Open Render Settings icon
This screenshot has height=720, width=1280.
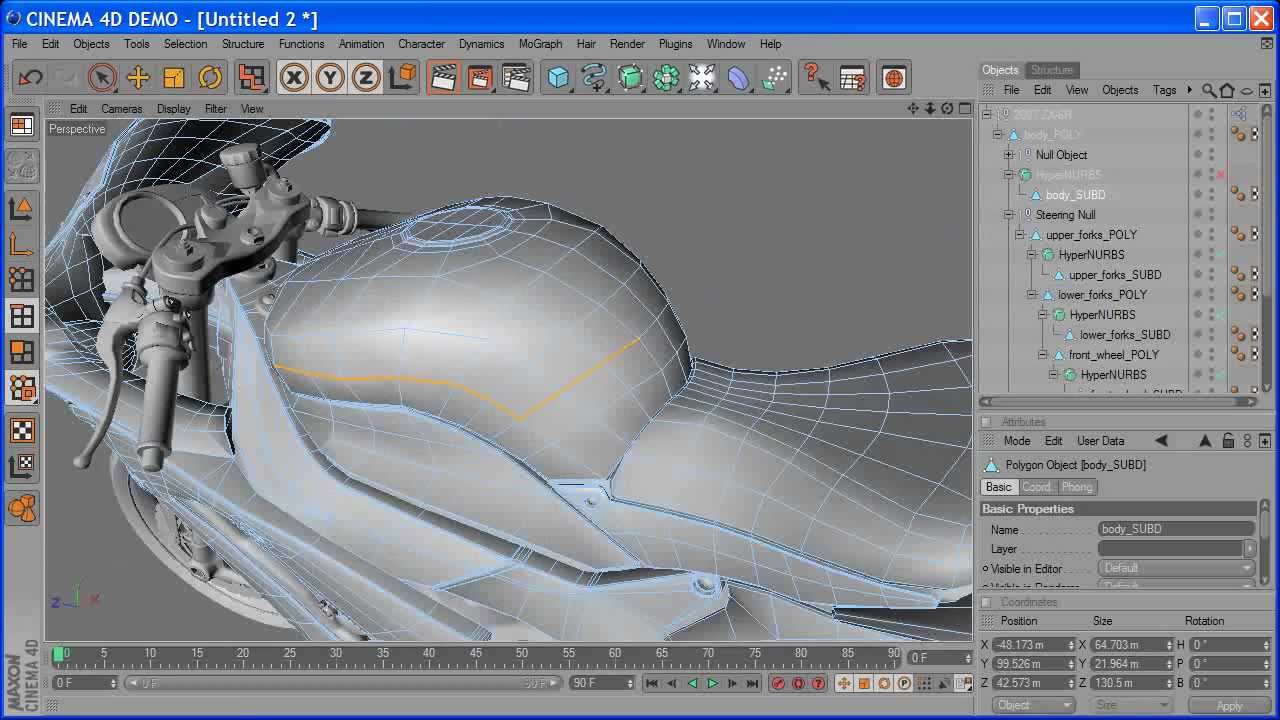516,77
